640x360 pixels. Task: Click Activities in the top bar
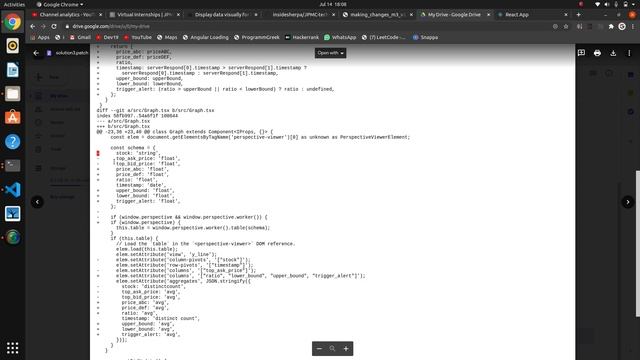(14, 4)
